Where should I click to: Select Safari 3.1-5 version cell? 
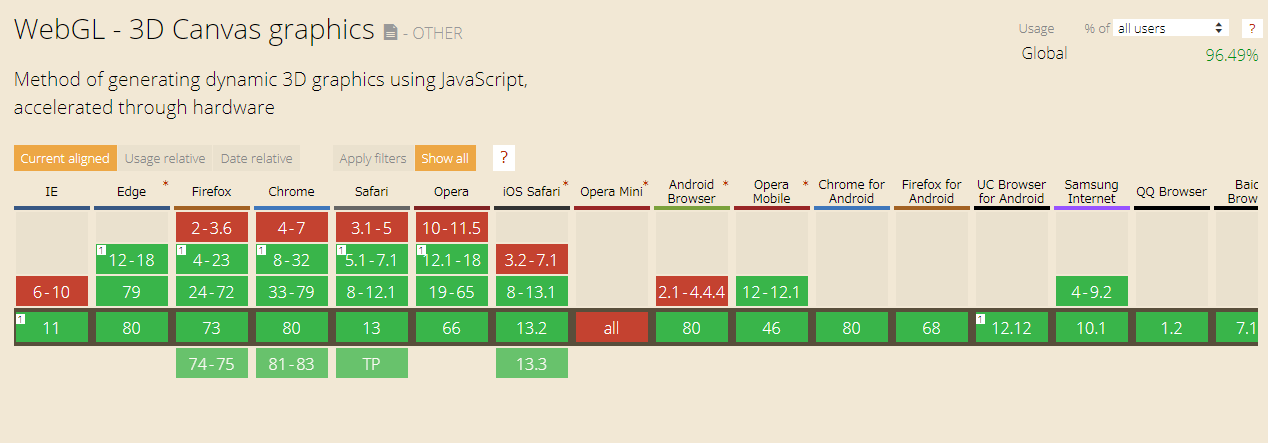point(371,227)
